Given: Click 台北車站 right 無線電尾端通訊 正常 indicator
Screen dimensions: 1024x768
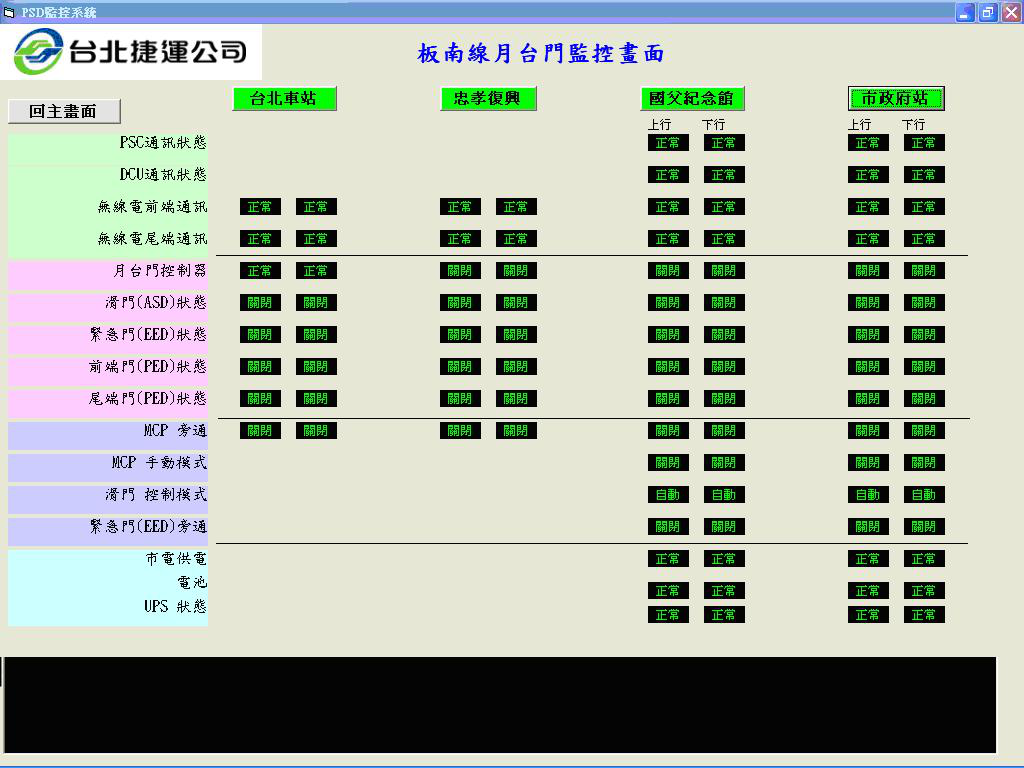Looking at the screenshot, I should pos(316,238).
